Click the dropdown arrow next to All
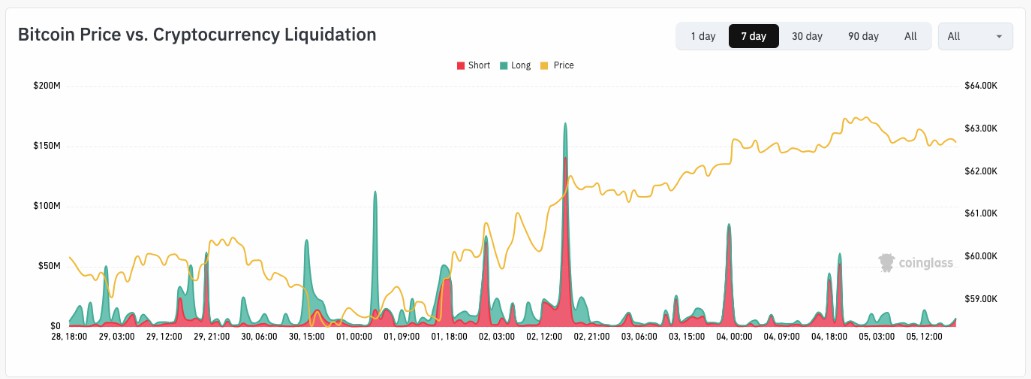The width and height of the screenshot is (1031, 379). tap(999, 37)
